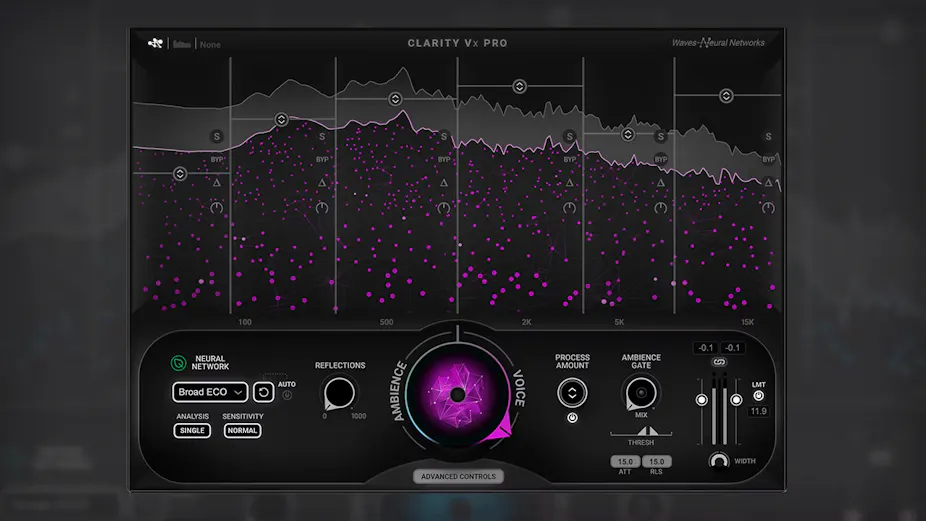Bypass the 500 Hz band with BYP
The height and width of the screenshot is (521, 926).
click(444, 159)
